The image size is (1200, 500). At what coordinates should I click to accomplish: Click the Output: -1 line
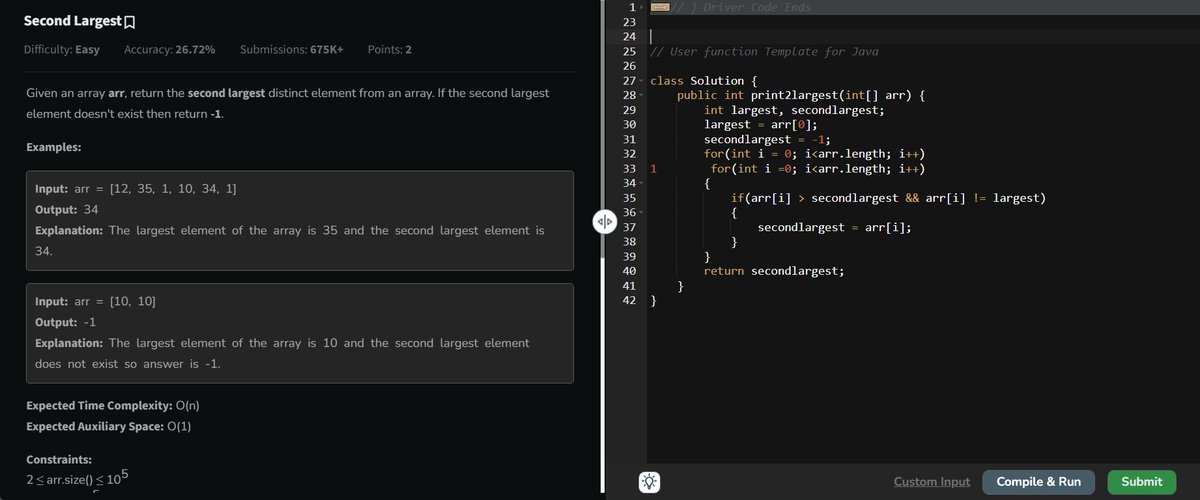point(65,323)
